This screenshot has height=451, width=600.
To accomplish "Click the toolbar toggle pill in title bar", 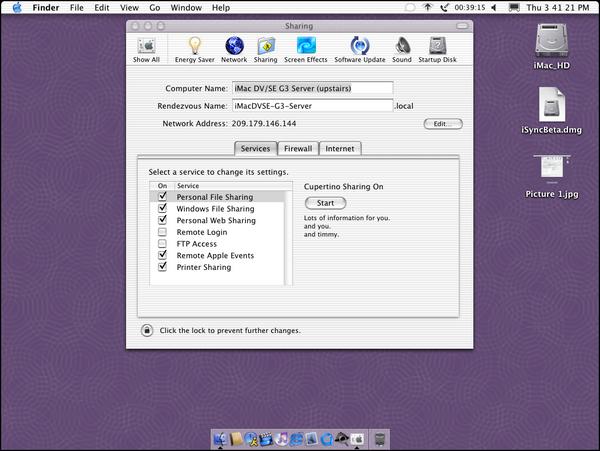I will pyautogui.click(x=462, y=26).
